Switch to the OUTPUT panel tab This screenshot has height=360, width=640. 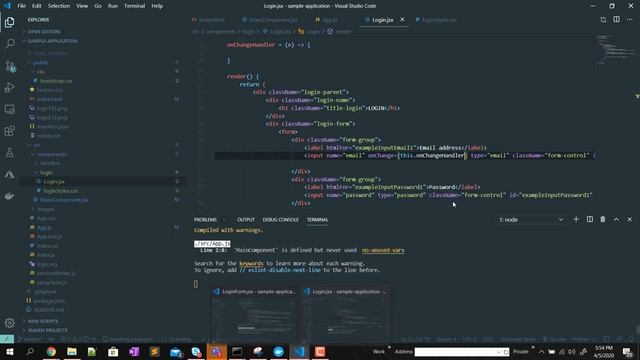click(x=246, y=220)
